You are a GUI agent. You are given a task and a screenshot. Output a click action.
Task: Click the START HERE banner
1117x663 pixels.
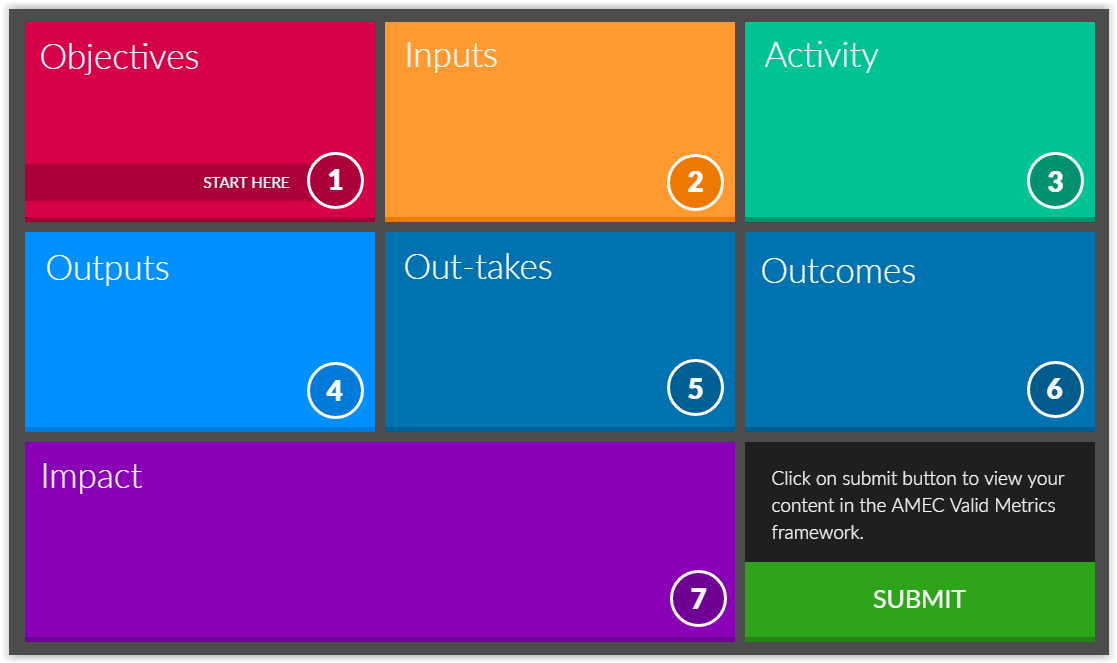click(x=171, y=182)
